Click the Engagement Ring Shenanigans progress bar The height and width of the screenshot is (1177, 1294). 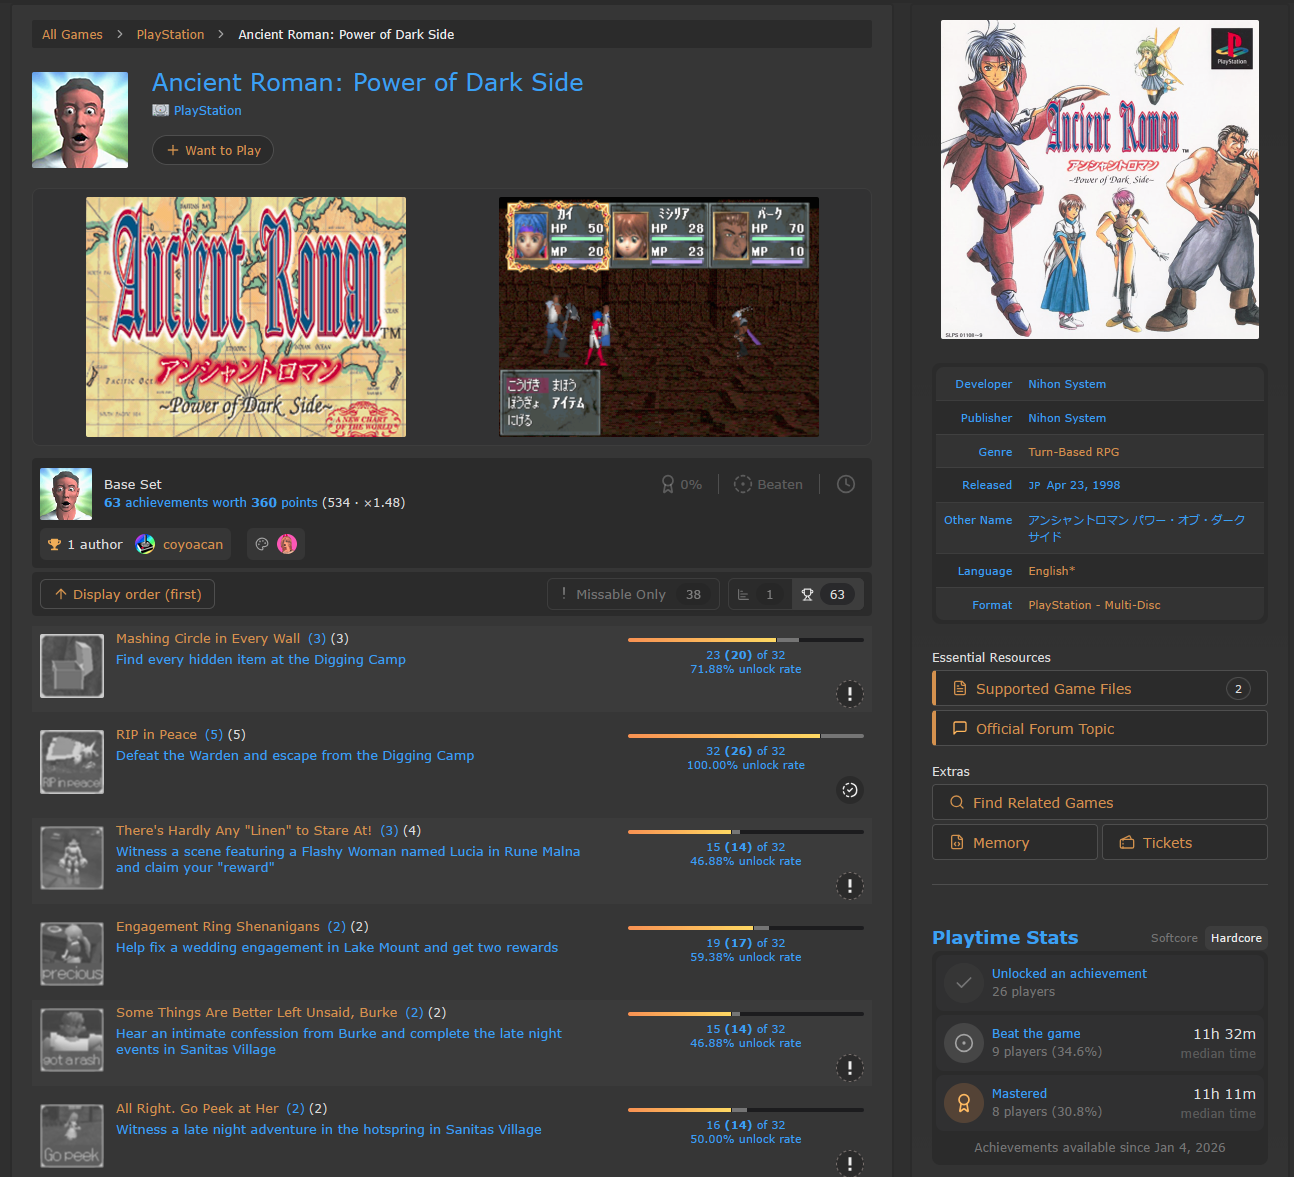point(746,928)
